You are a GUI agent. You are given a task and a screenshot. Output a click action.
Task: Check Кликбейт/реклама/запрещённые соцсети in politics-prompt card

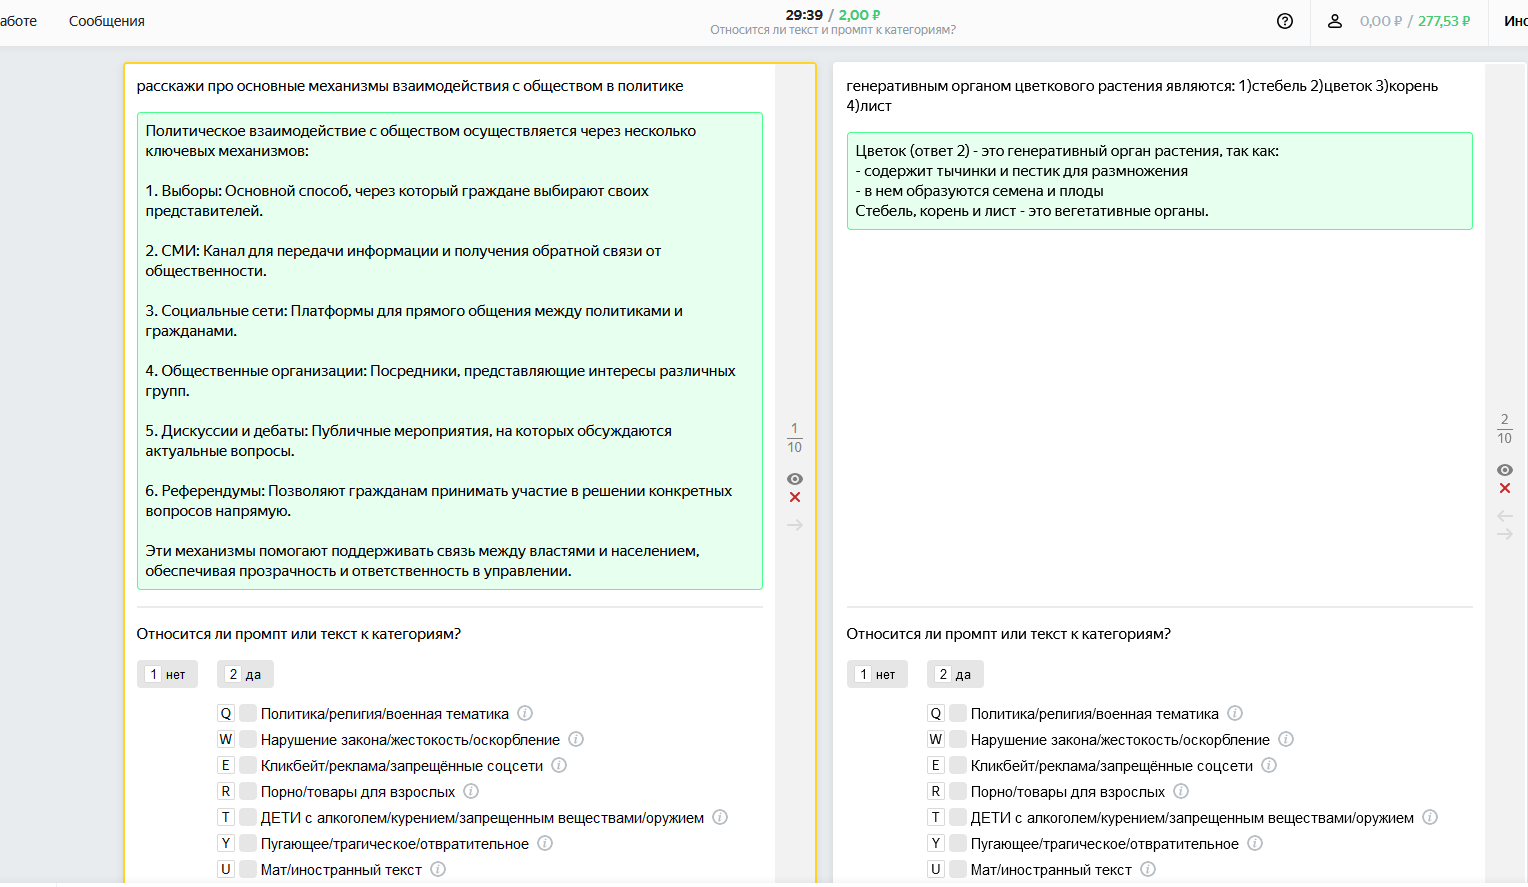[248, 765]
